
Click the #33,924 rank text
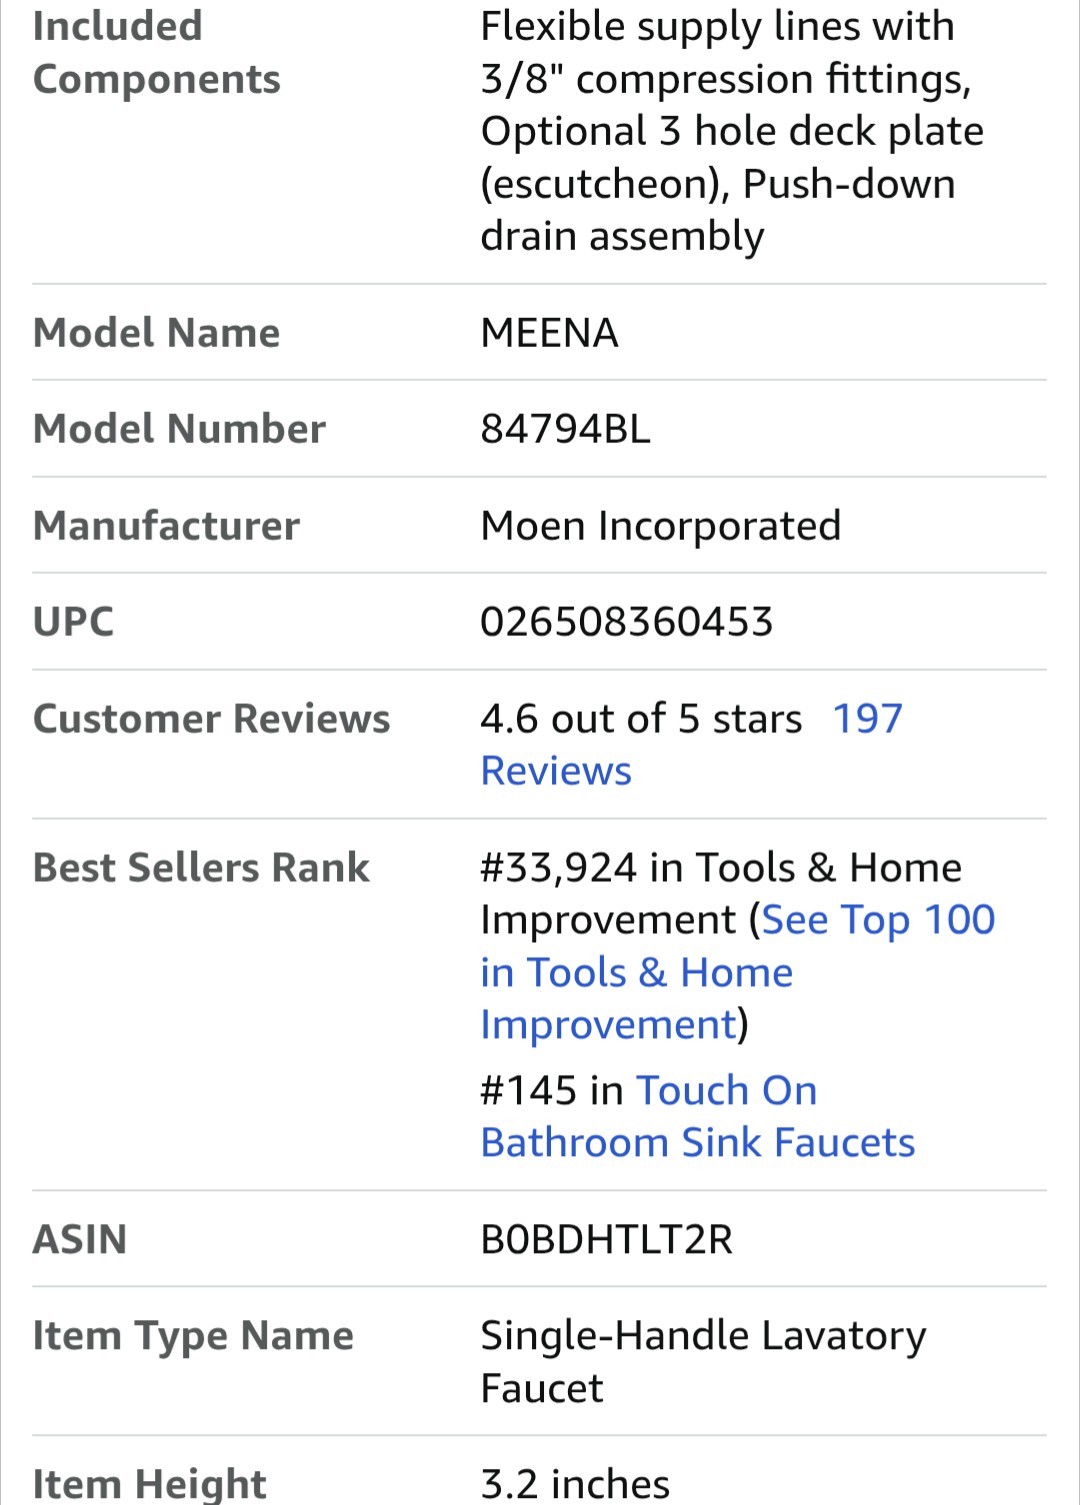point(558,868)
